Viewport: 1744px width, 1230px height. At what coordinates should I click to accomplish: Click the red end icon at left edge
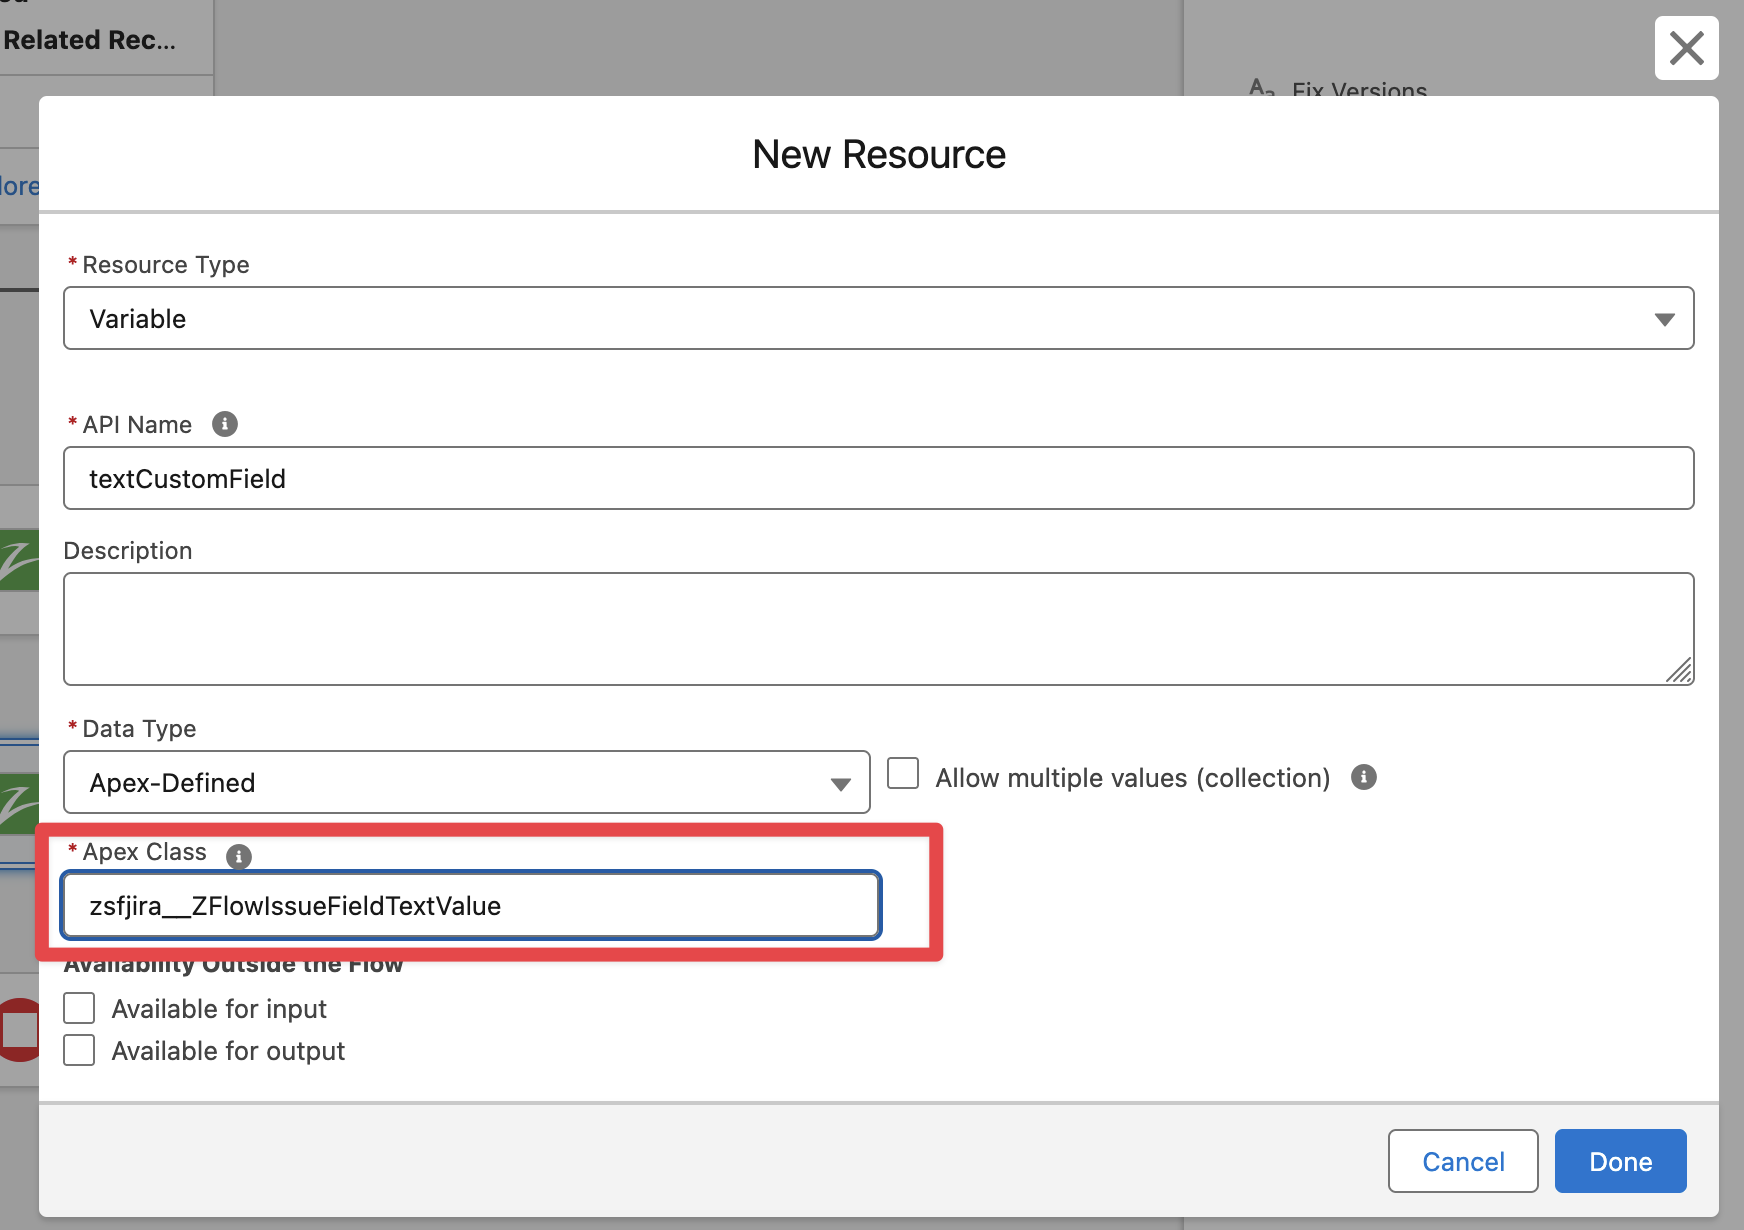click(x=18, y=1029)
